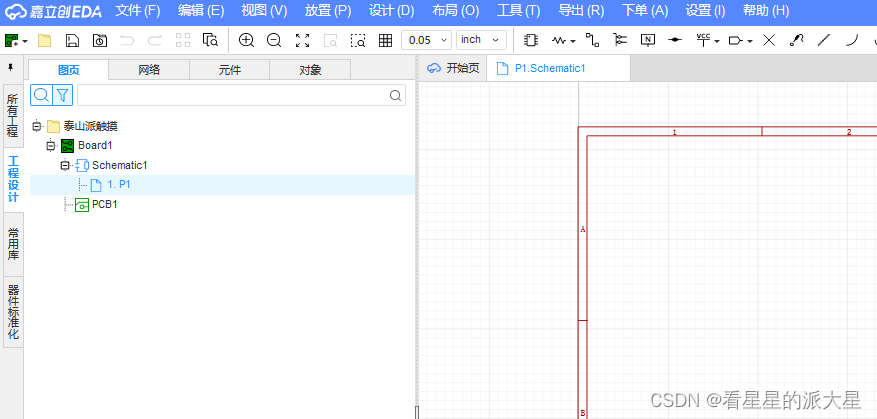The width and height of the screenshot is (877, 419).
Task: Click the greyed-out redo arrow icon
Action: [x=155, y=40]
